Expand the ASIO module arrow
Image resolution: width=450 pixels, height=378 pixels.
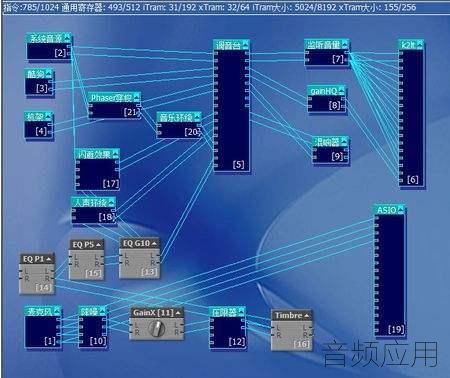pyautogui.click(x=401, y=210)
